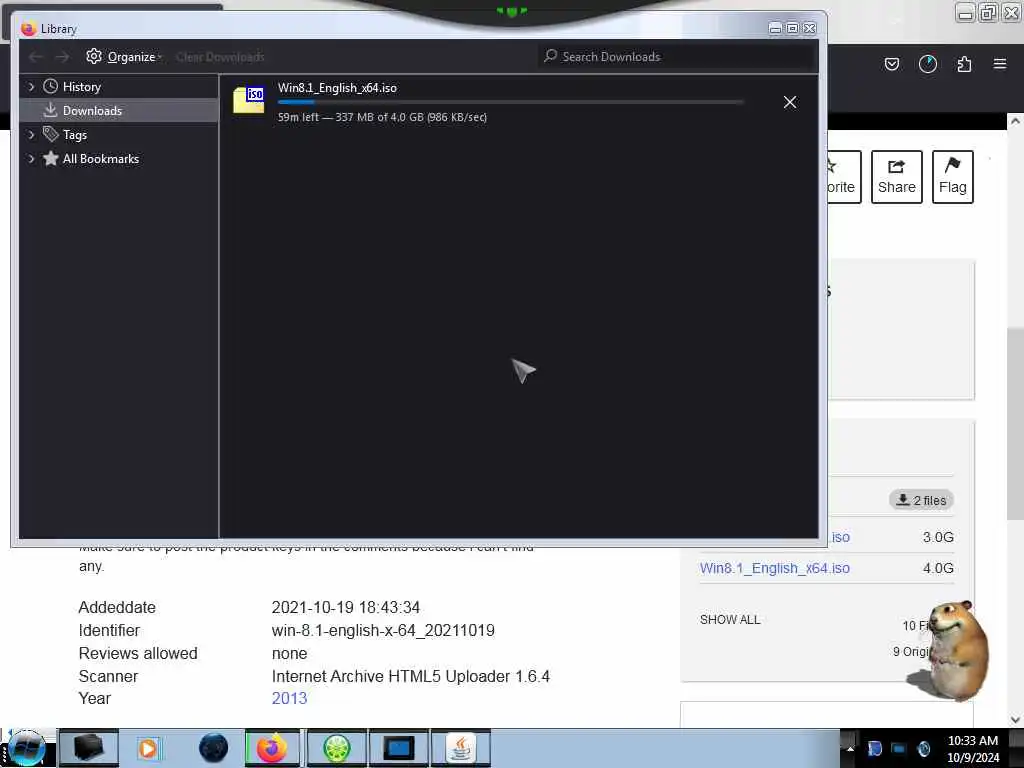Select the identifier win-8.1-english-x-64_20211019 text

pos(383,630)
